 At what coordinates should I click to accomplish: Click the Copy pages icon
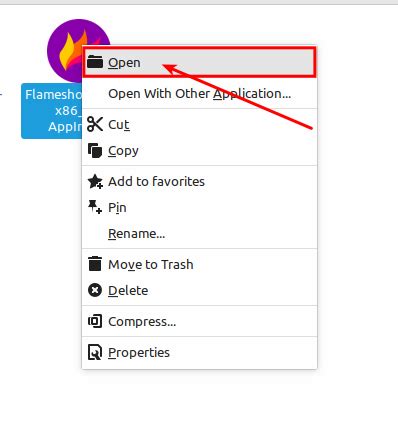[95, 151]
